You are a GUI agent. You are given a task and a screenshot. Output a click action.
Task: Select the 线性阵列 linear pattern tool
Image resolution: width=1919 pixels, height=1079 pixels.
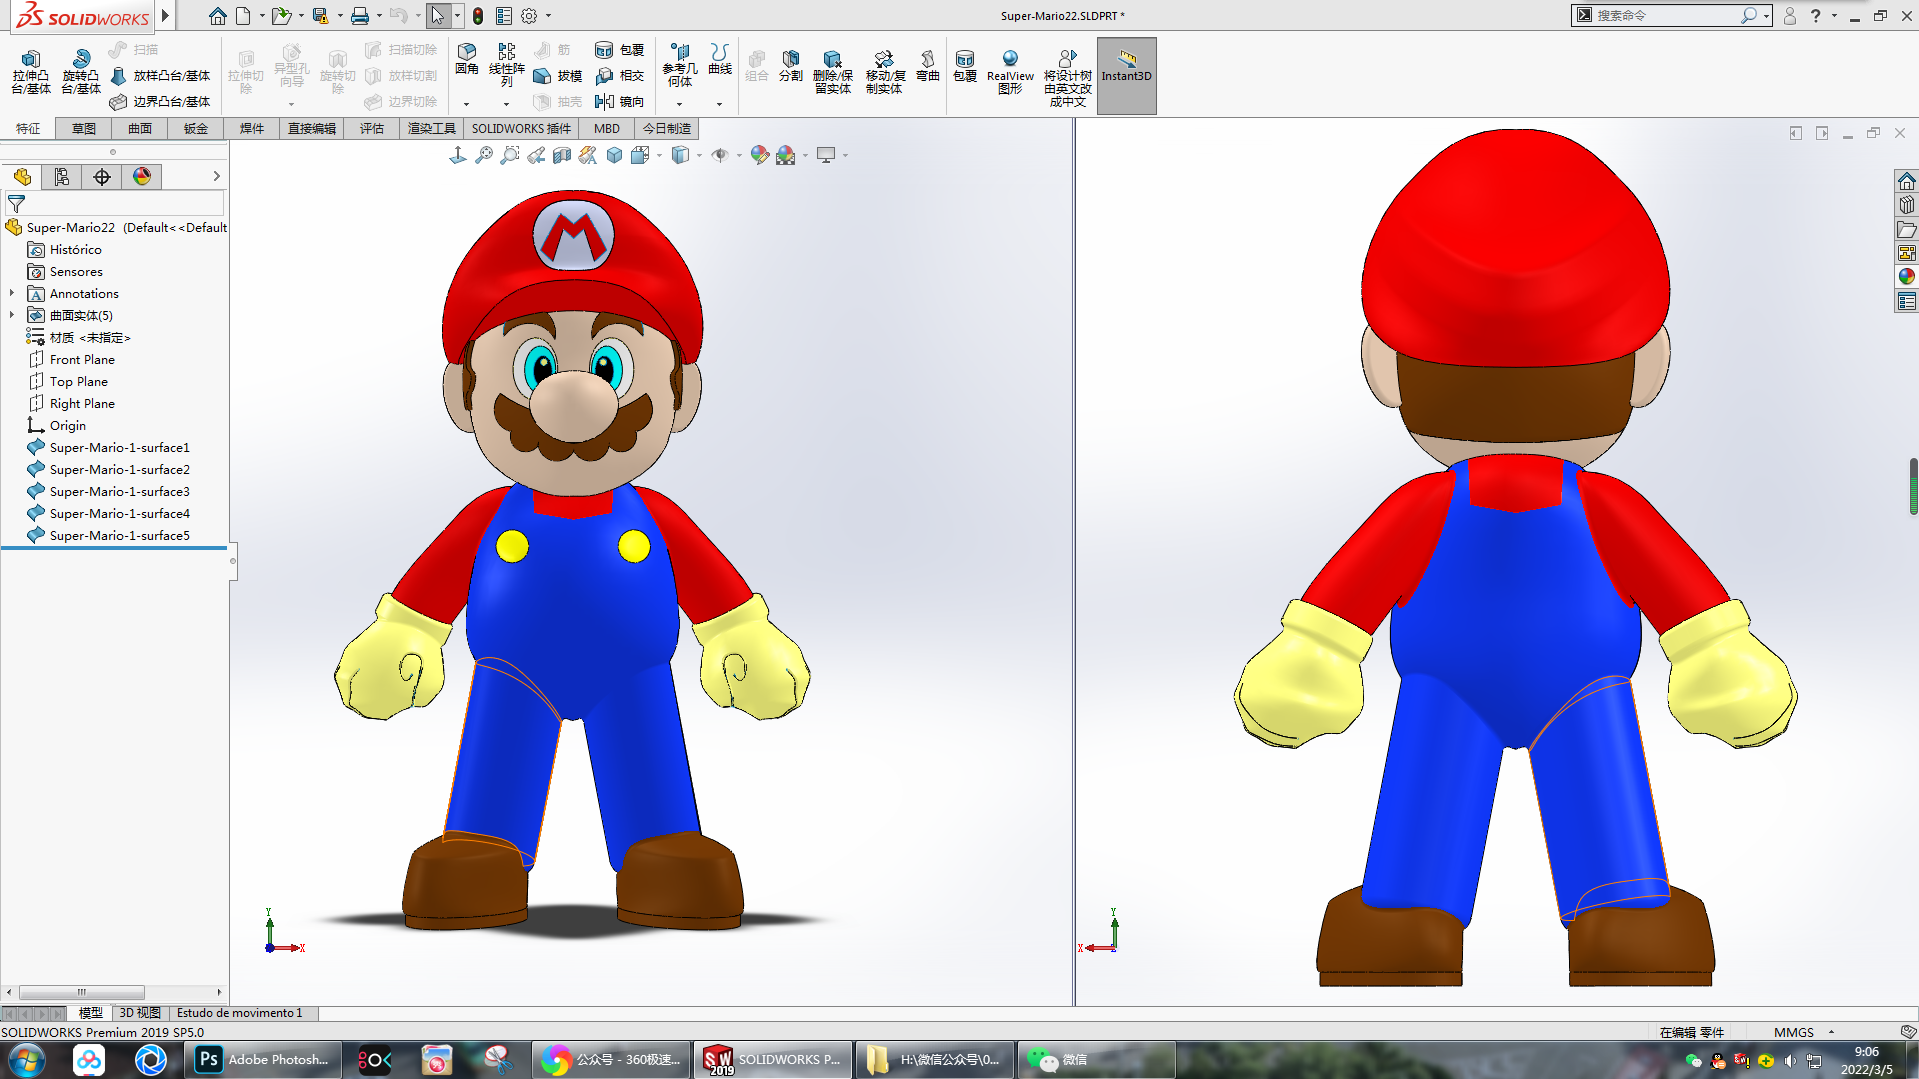click(x=507, y=64)
